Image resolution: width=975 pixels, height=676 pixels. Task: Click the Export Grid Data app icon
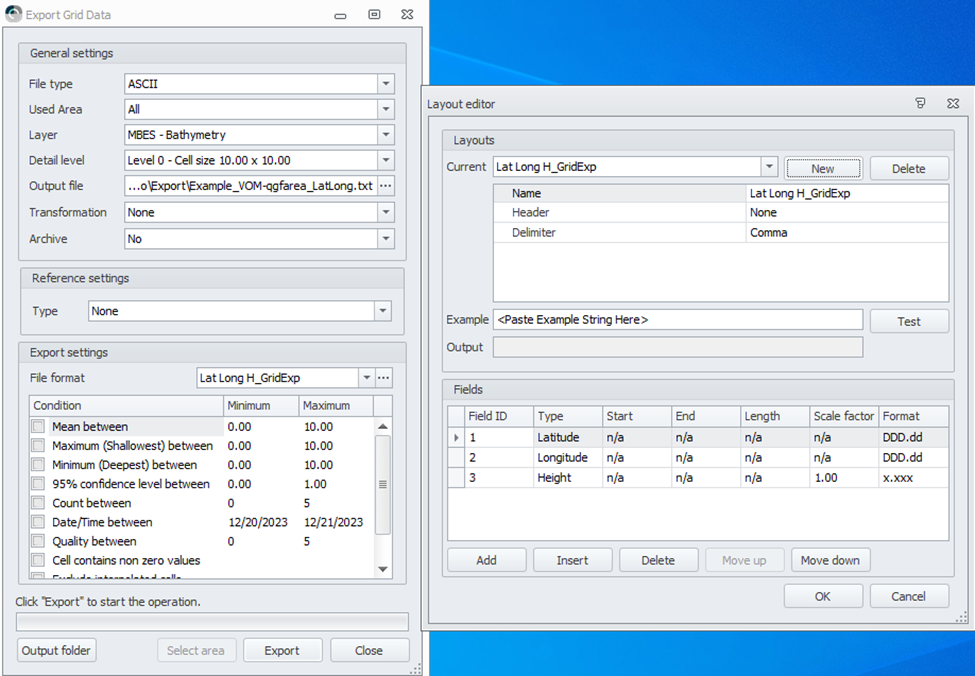(14, 15)
